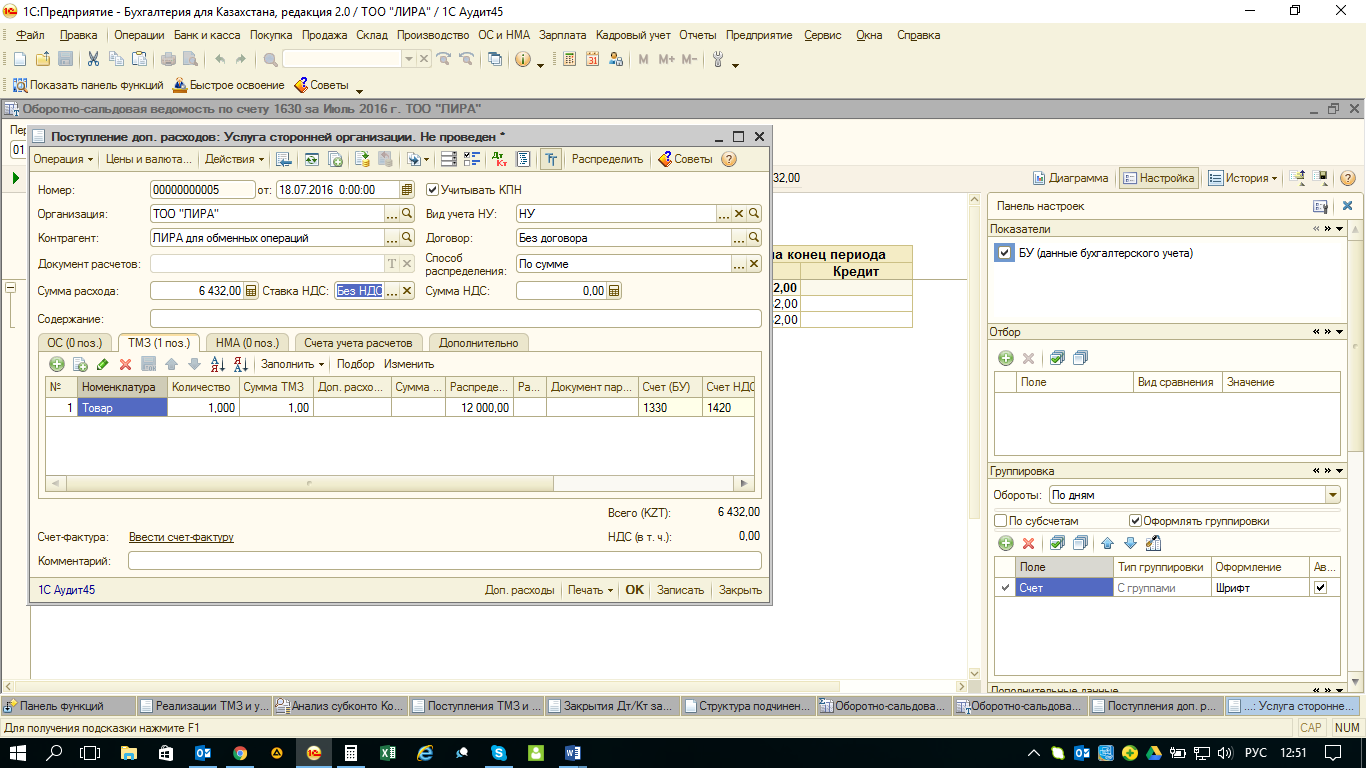Open the calculator icon in main toolbar
Screen dimensions: 1366x768
tap(570, 59)
